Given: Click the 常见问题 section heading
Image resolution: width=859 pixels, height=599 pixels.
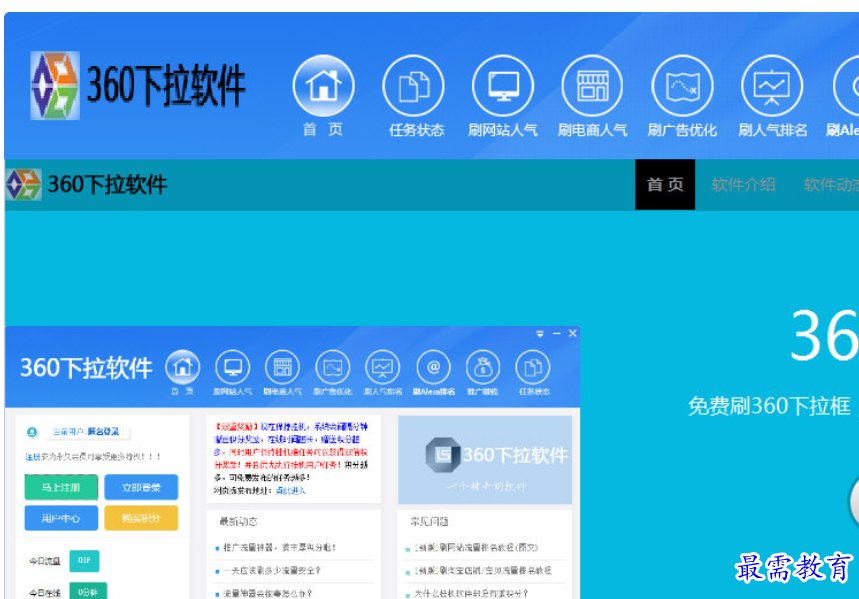Looking at the screenshot, I should pyautogui.click(x=430, y=522).
